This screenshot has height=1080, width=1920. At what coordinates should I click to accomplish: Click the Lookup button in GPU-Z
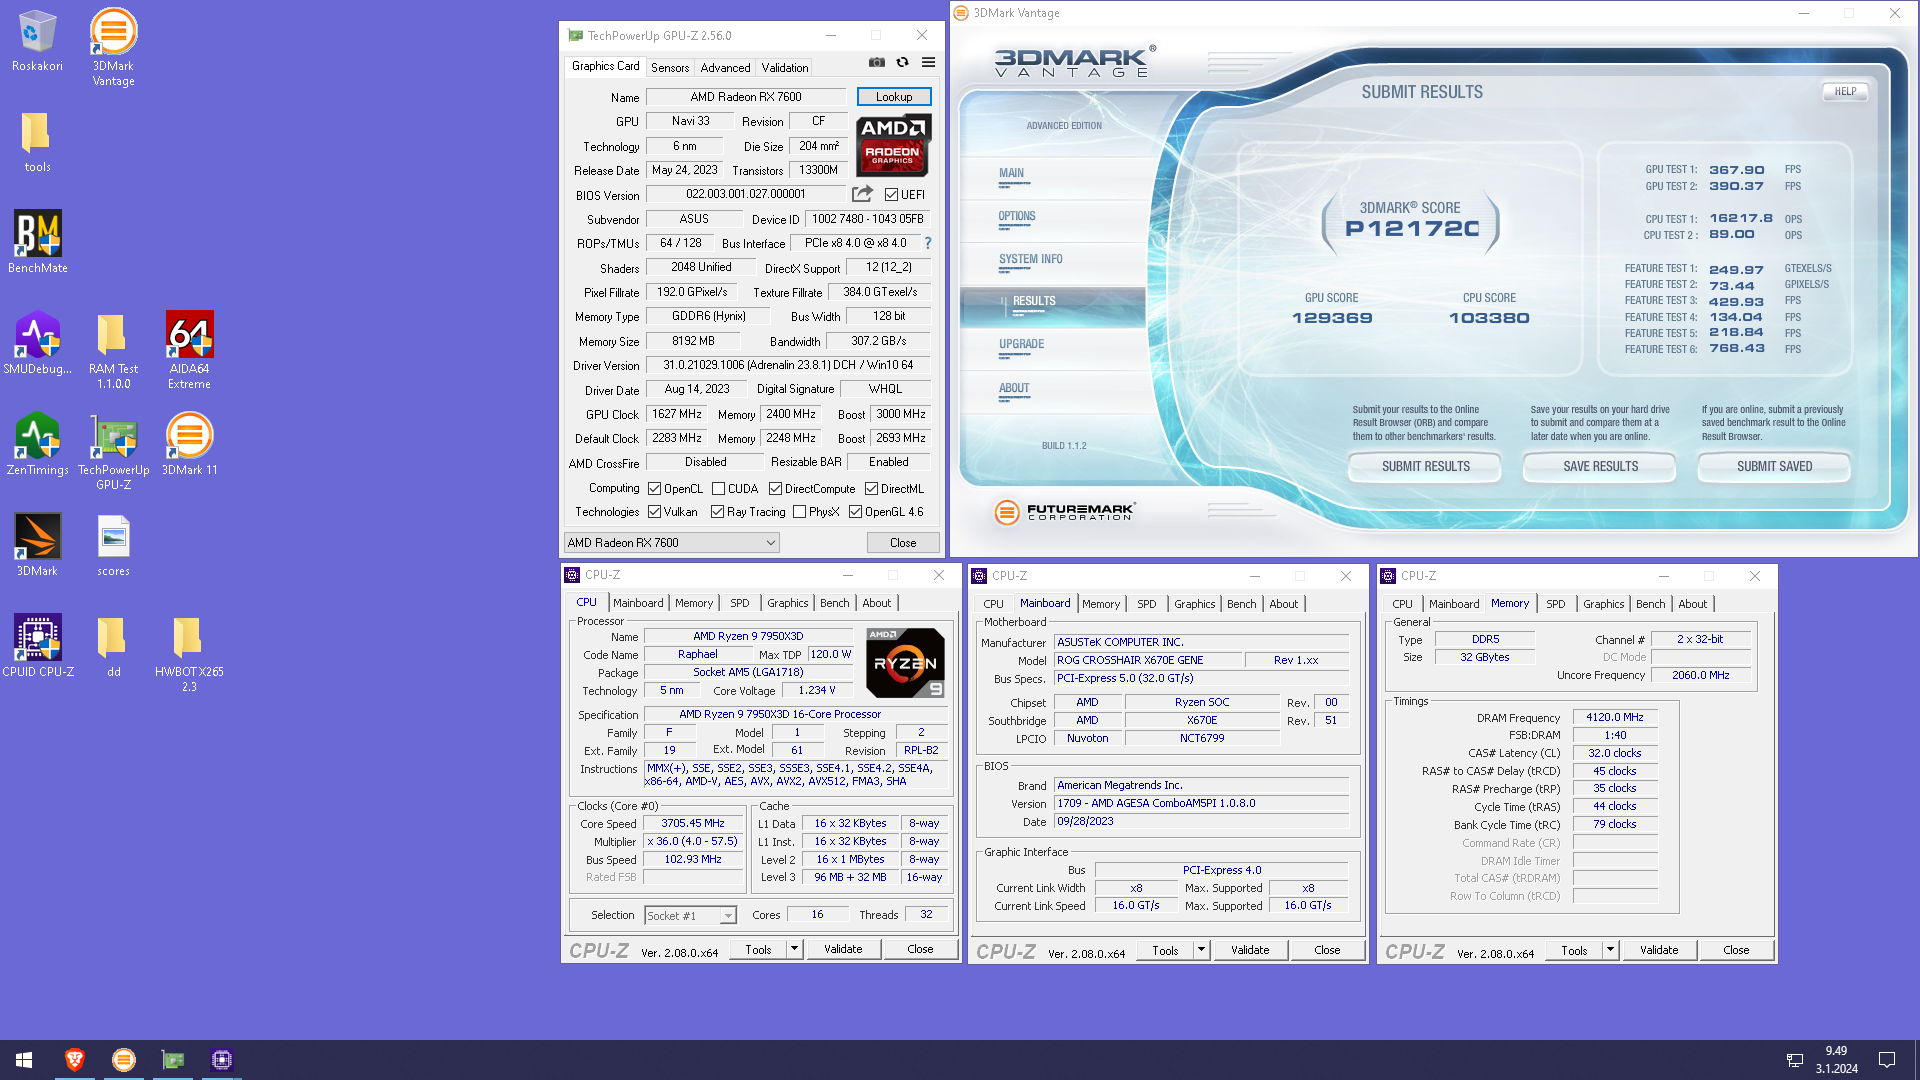tap(894, 97)
